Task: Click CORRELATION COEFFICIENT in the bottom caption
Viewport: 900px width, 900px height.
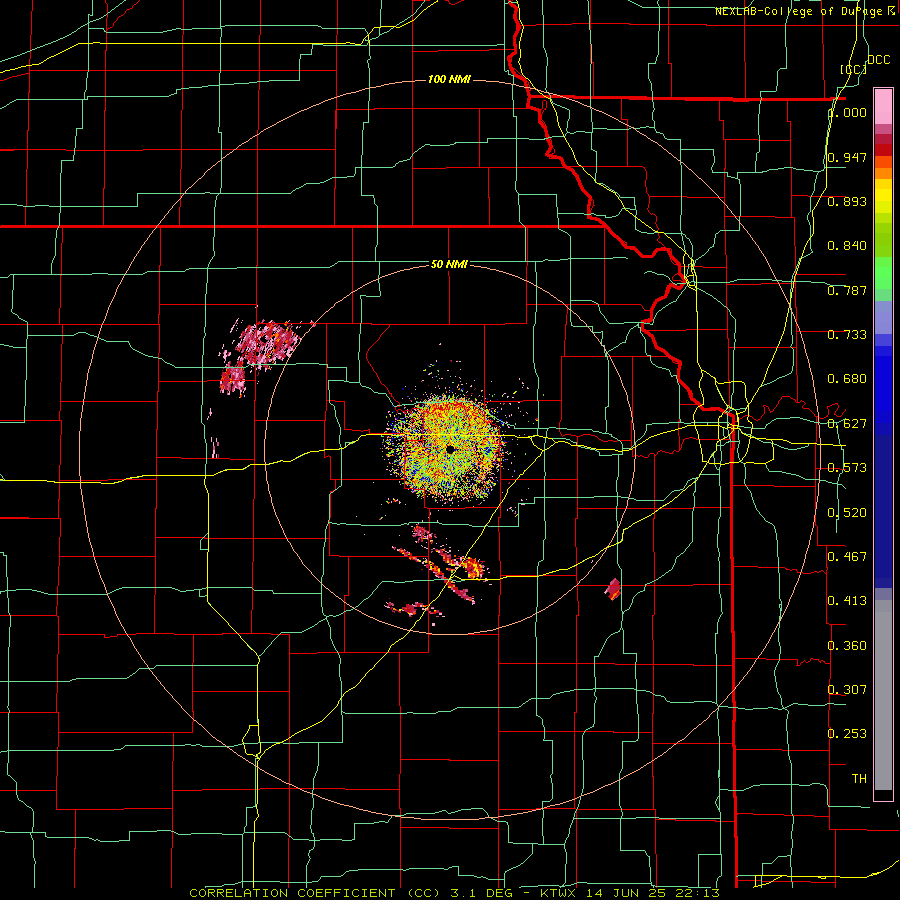Action: [292, 893]
